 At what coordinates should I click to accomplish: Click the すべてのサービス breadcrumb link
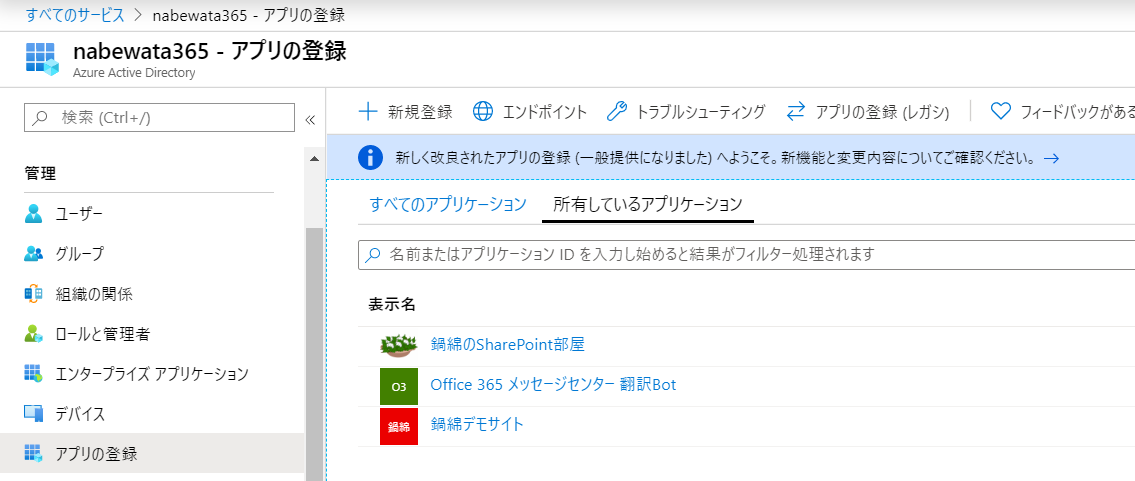tap(75, 14)
